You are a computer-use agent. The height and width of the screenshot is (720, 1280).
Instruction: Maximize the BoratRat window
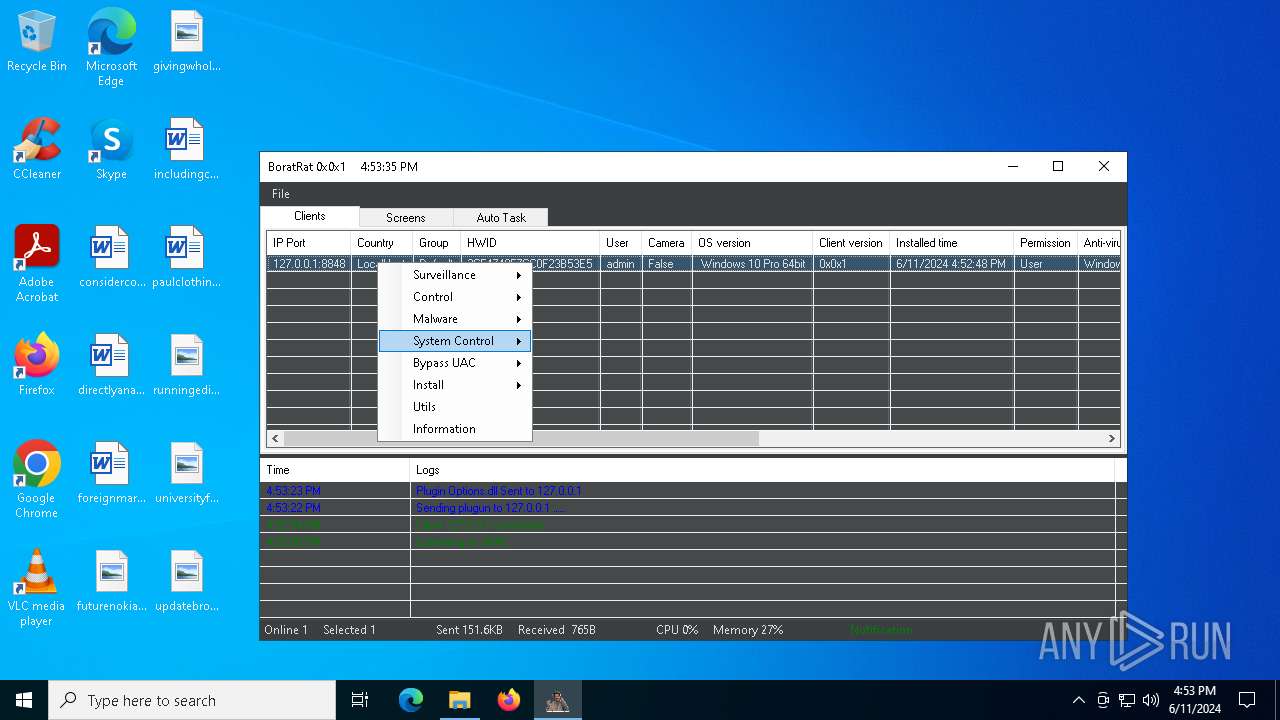tap(1058, 167)
